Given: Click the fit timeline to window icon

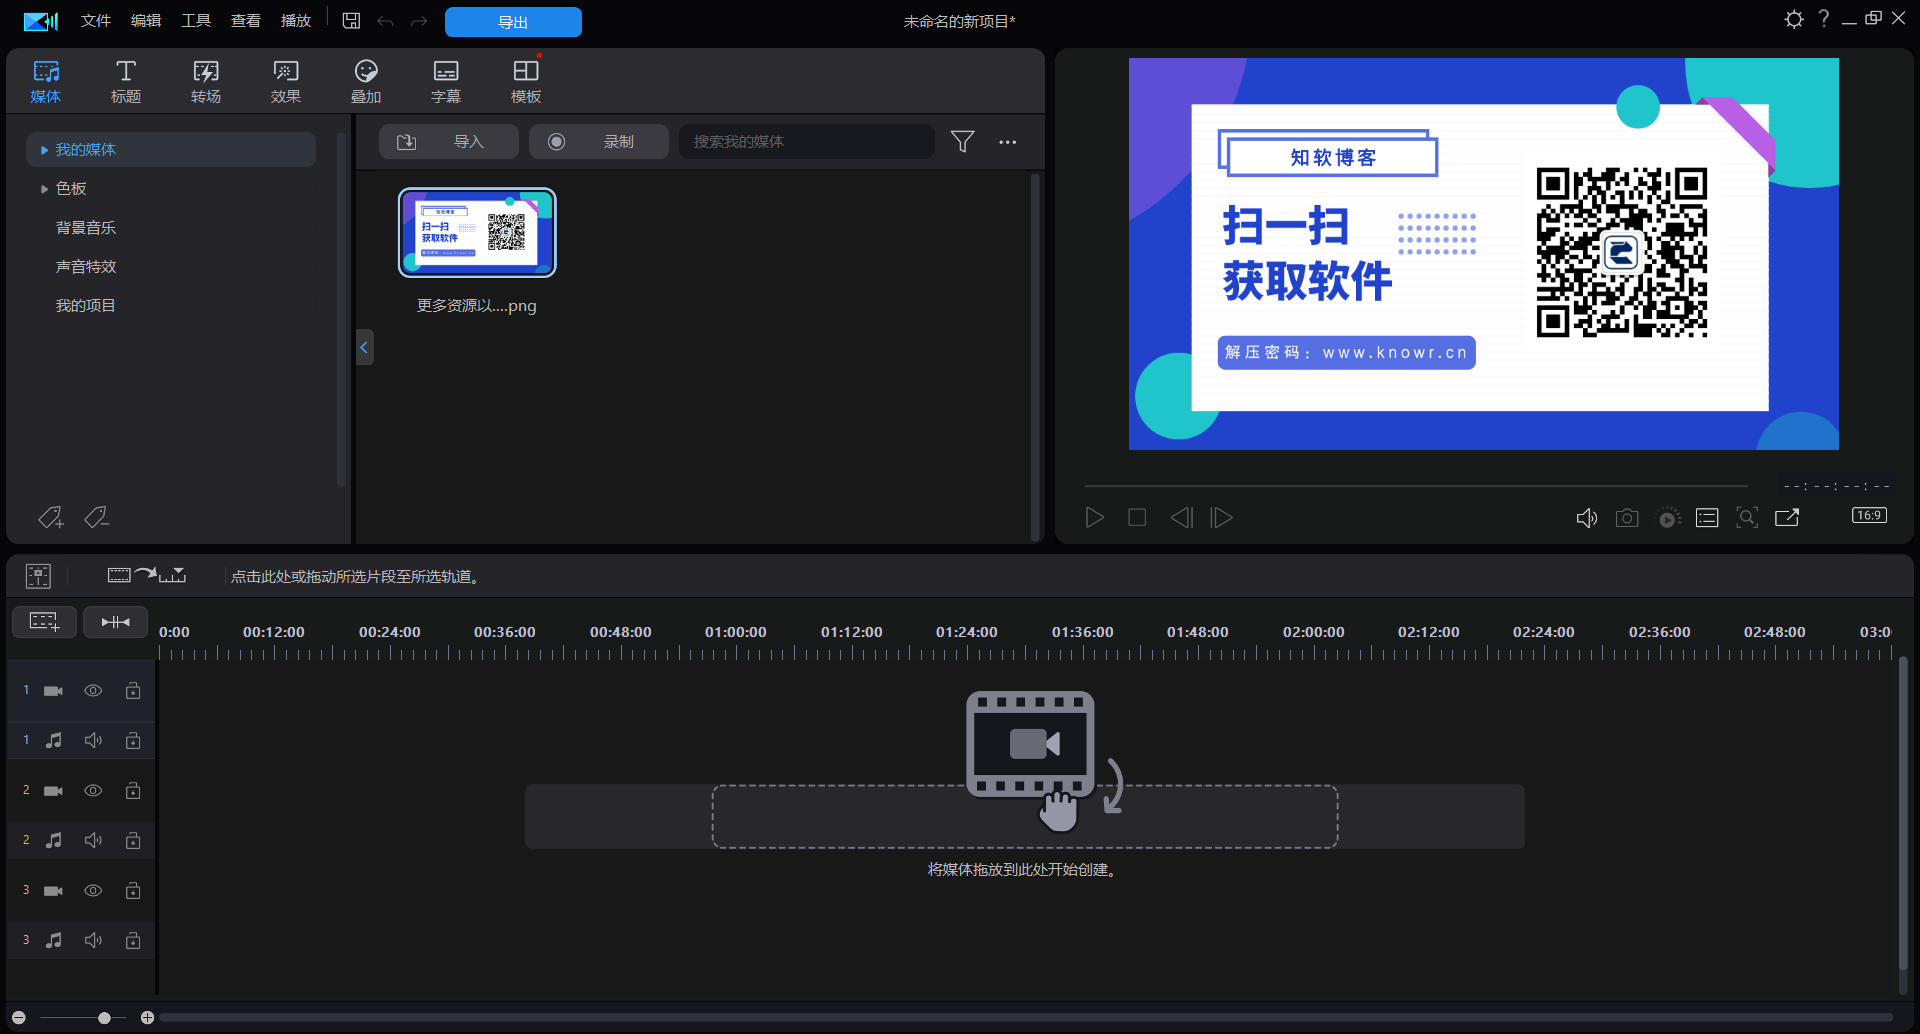Looking at the screenshot, I should (115, 622).
